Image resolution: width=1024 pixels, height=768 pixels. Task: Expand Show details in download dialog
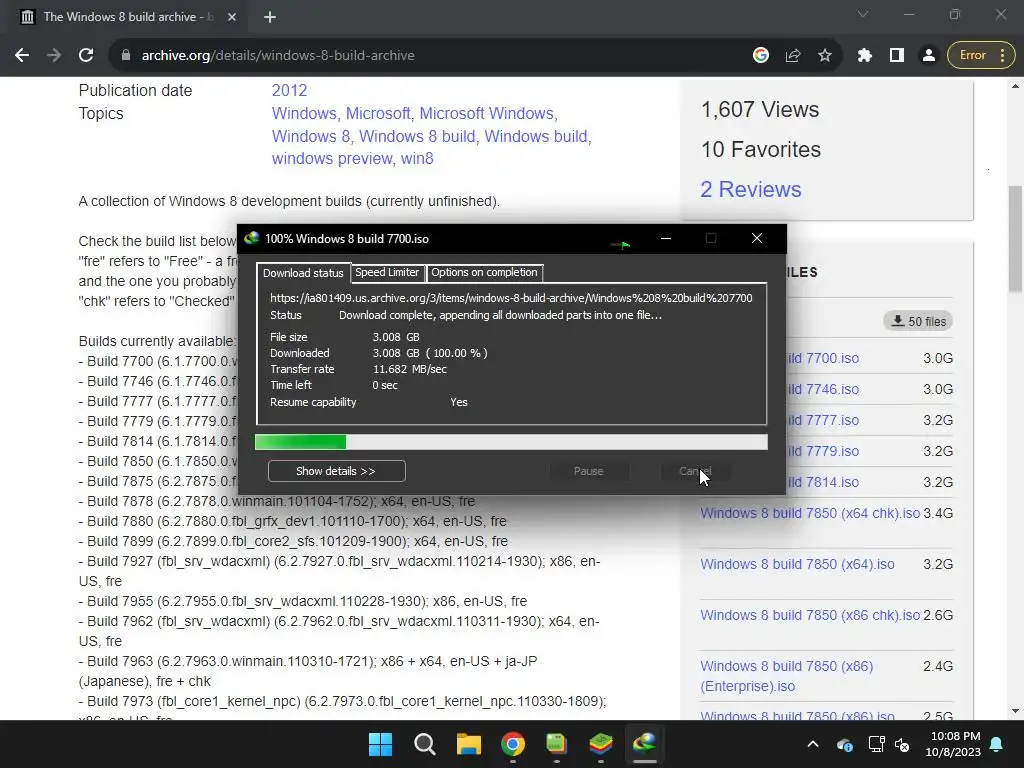(x=336, y=471)
